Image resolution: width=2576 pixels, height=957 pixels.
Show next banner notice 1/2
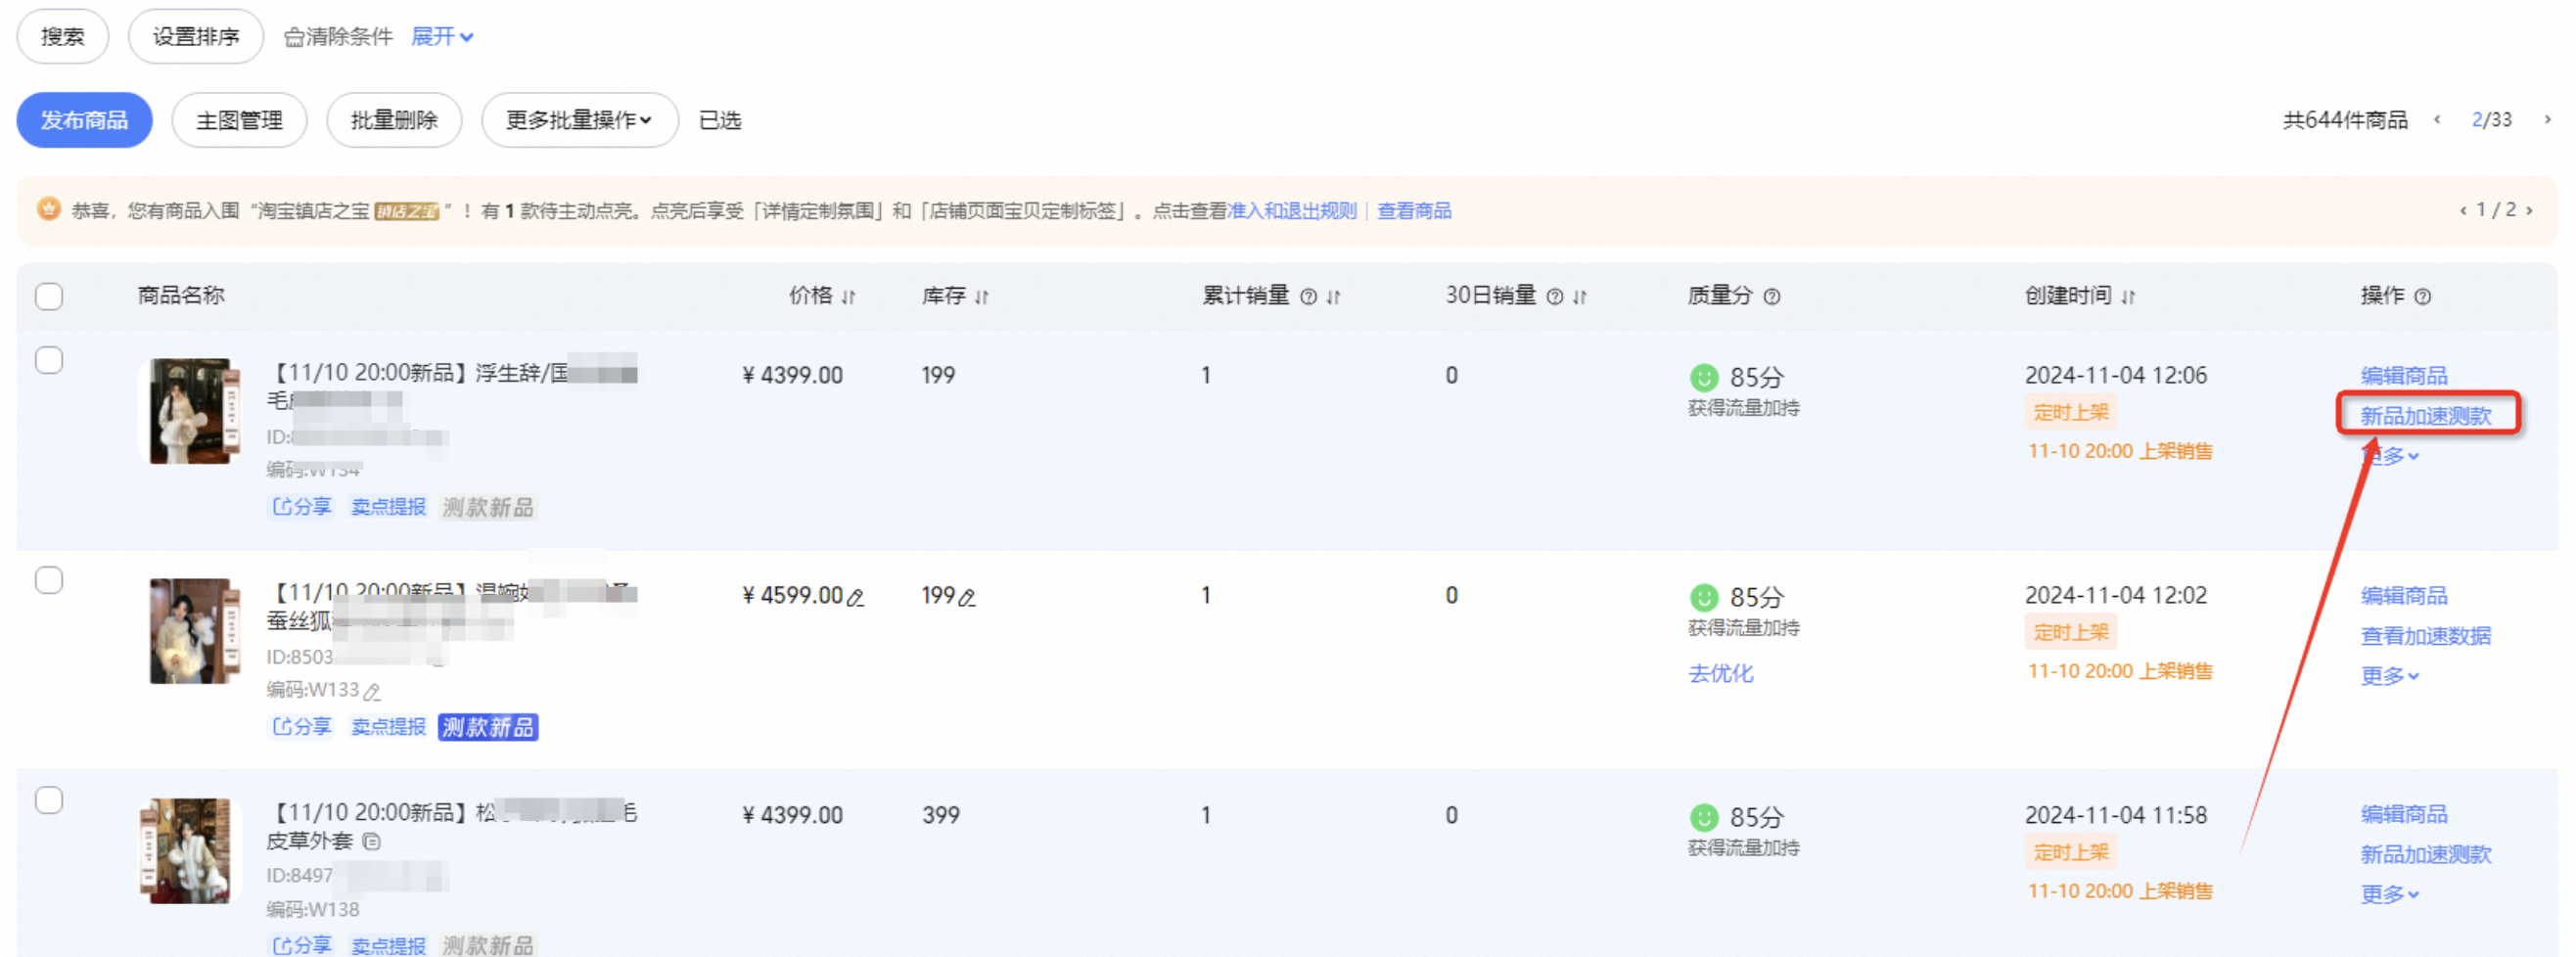tap(2529, 211)
